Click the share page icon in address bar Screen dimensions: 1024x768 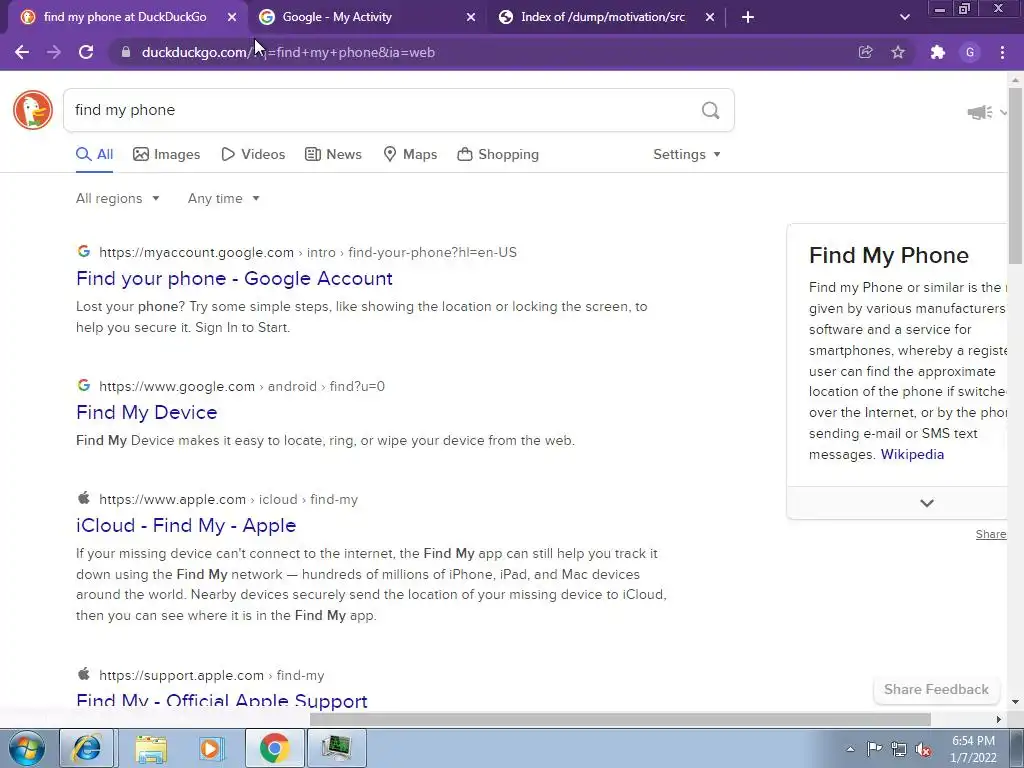tap(865, 52)
